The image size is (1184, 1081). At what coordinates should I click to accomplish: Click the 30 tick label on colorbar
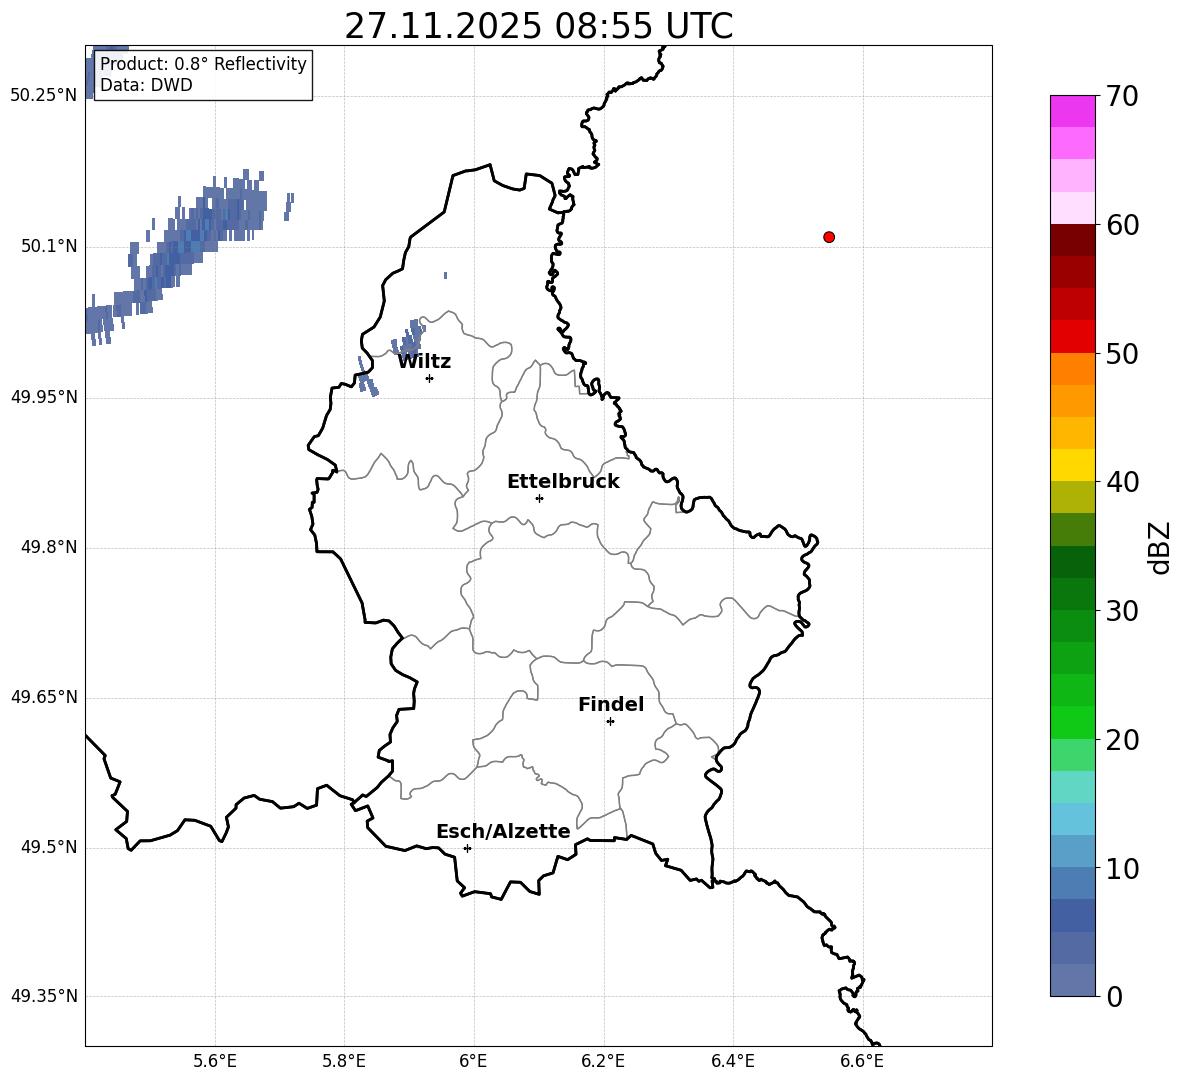pyautogui.click(x=1122, y=611)
